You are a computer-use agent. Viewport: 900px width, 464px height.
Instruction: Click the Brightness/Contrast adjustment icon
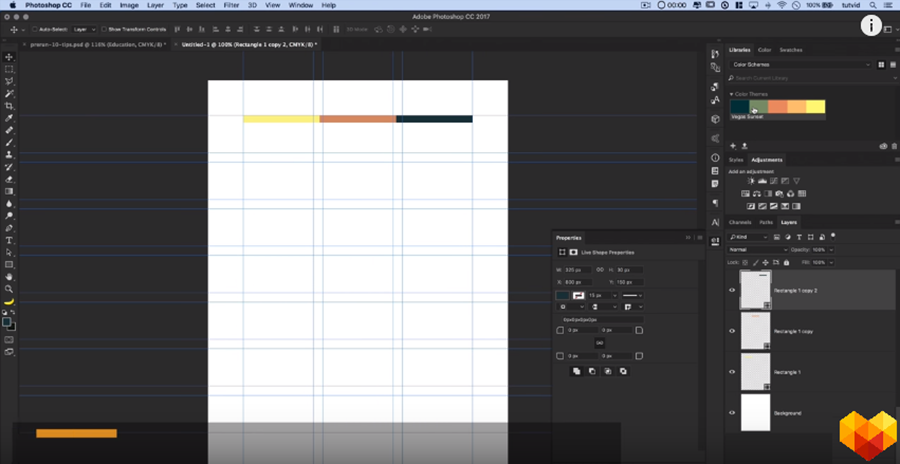(751, 180)
